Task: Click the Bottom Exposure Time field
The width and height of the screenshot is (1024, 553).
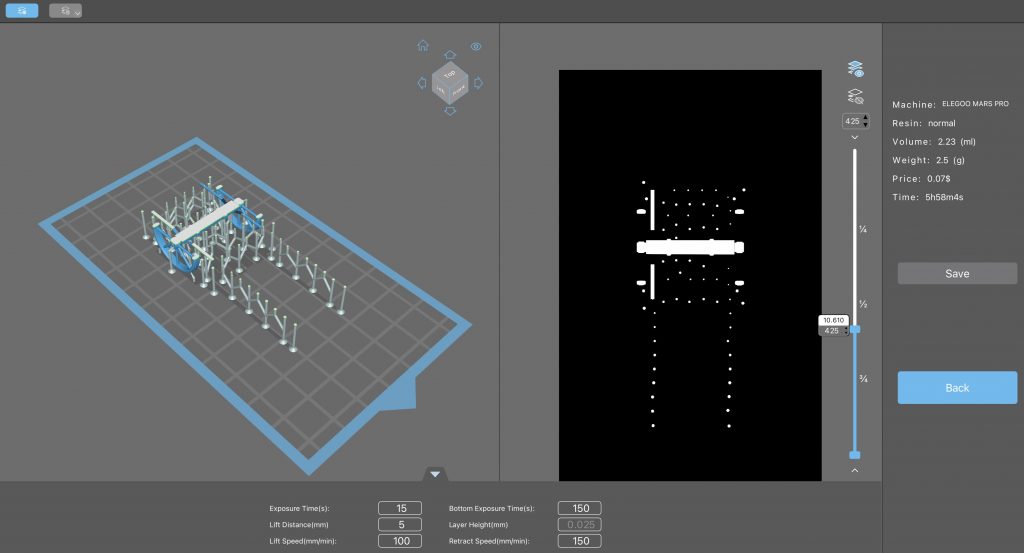Action: 579,508
